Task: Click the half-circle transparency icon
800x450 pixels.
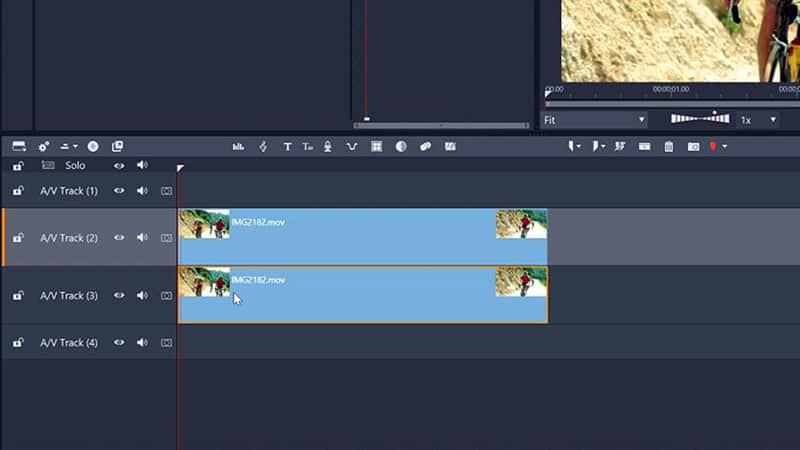Action: click(401, 147)
